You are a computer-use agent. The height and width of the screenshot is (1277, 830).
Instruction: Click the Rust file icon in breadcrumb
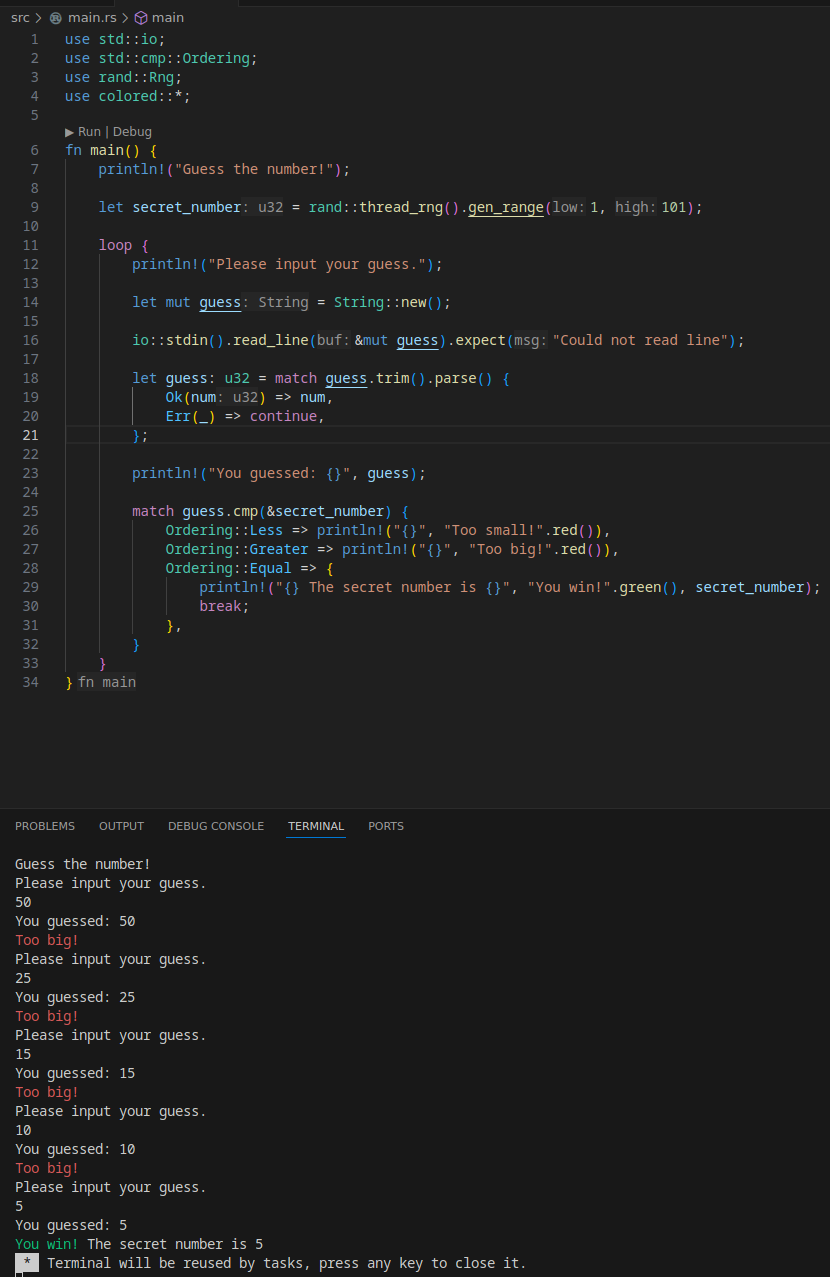coord(56,18)
